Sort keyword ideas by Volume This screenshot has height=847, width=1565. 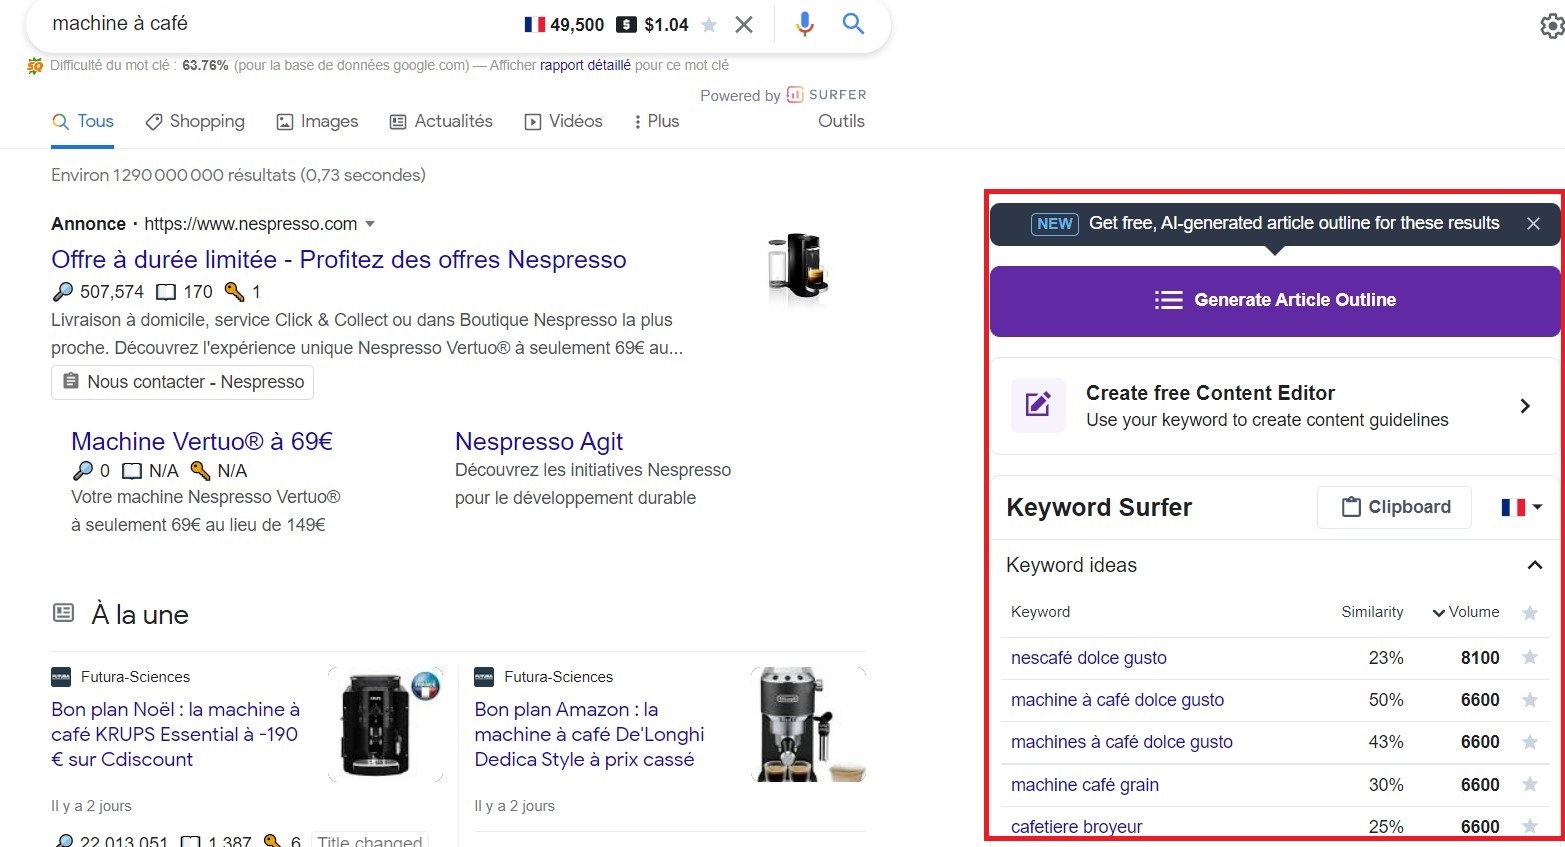point(1466,612)
